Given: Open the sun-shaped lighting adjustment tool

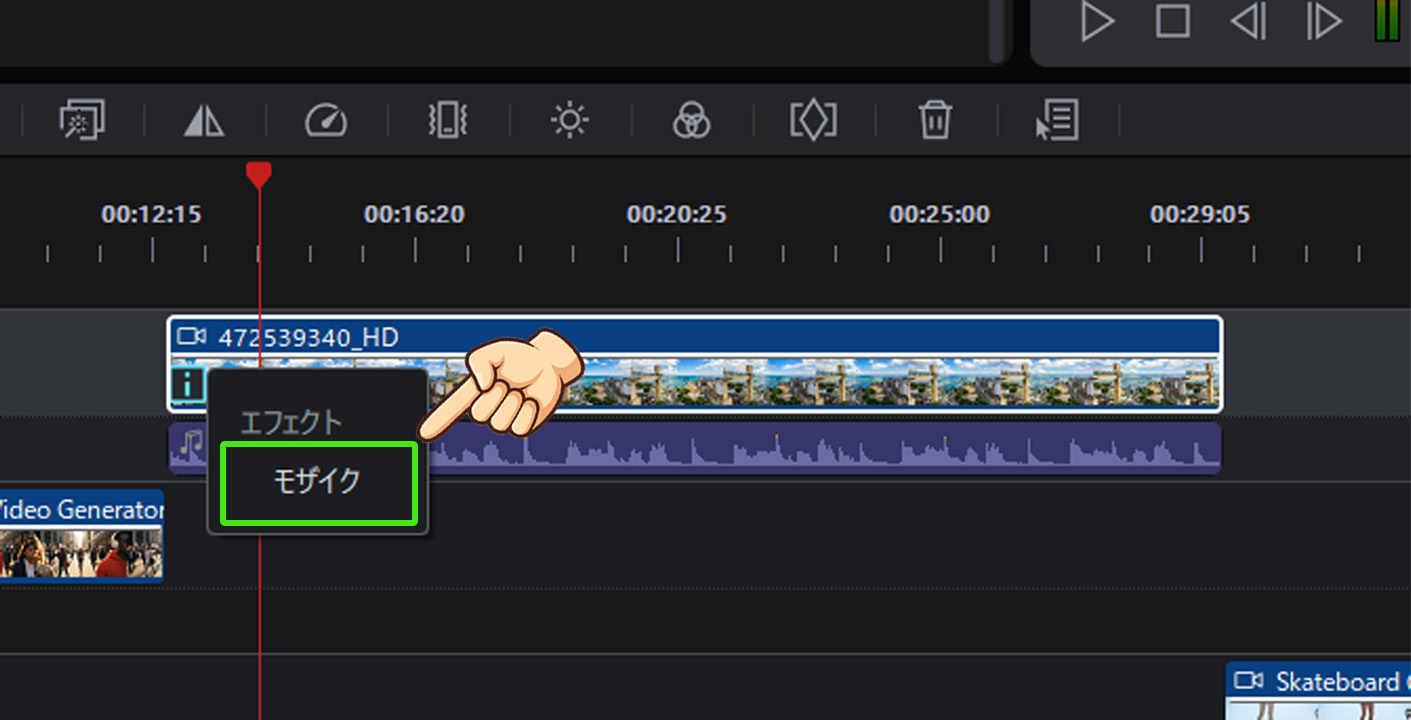Looking at the screenshot, I should tap(569, 121).
